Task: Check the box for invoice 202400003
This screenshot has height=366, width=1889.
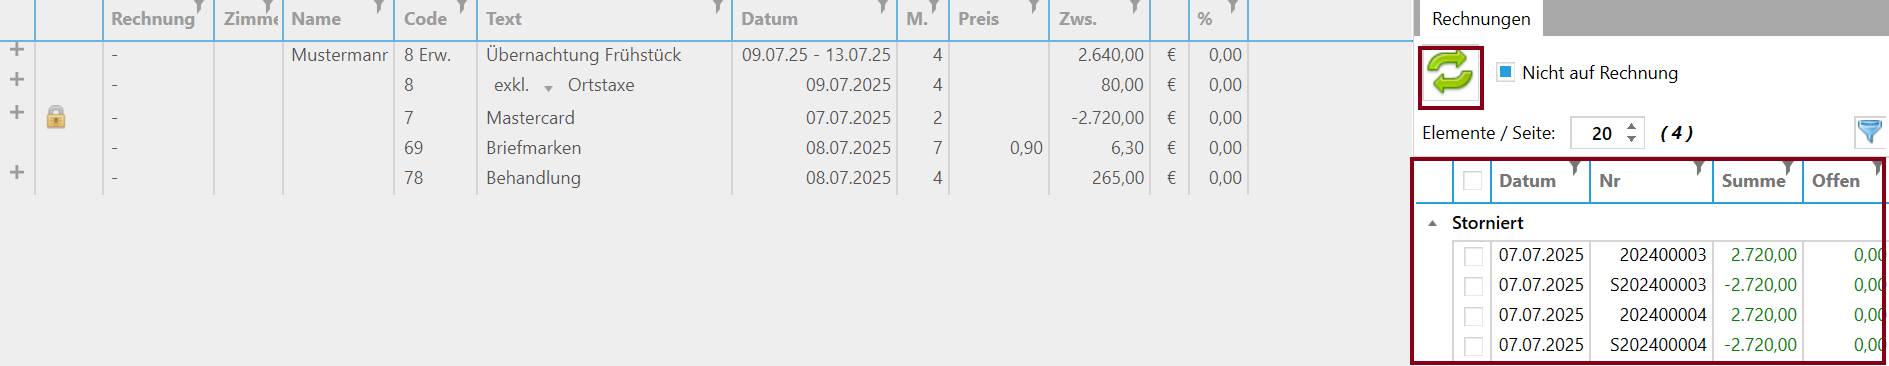Action: tap(1473, 256)
